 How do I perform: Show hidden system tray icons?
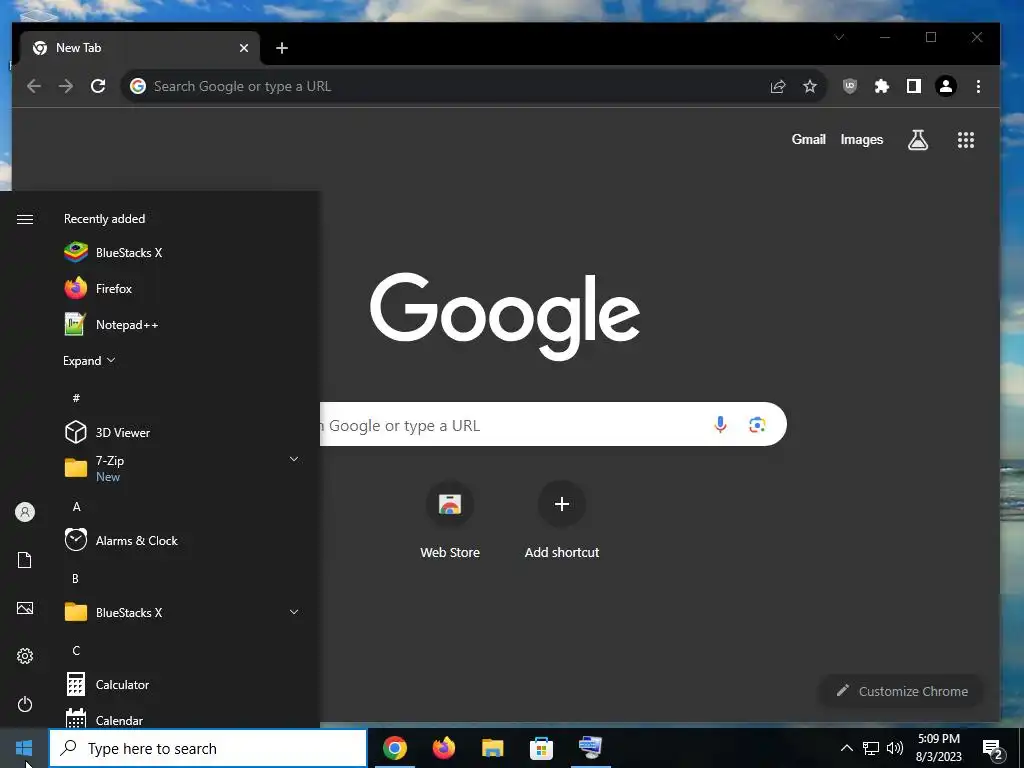(846, 748)
